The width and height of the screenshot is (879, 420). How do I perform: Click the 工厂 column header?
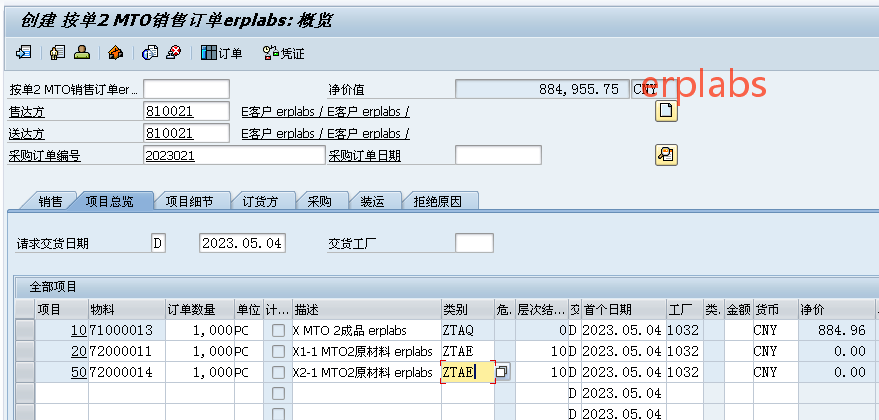coord(684,309)
